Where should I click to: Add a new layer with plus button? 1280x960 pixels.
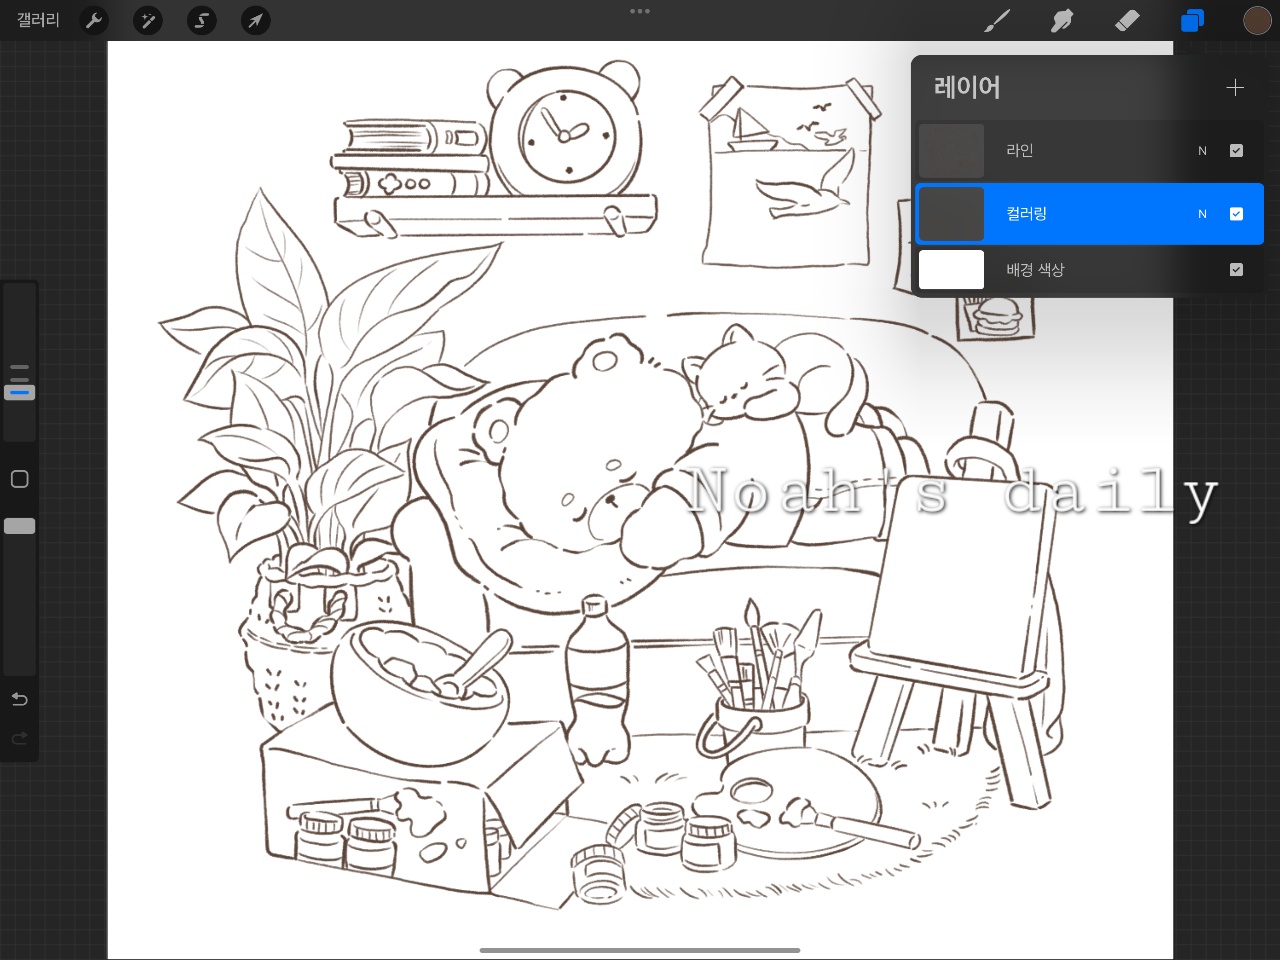pyautogui.click(x=1235, y=88)
